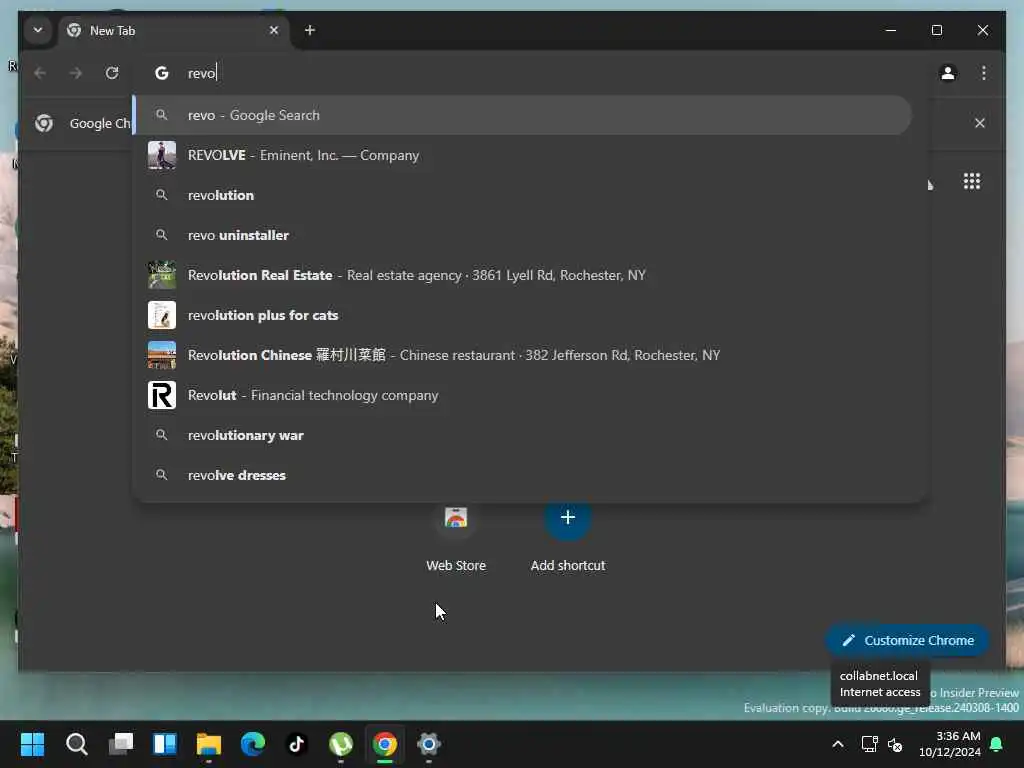Open the Chrome profile avatar icon
1024x768 pixels.
coord(948,73)
